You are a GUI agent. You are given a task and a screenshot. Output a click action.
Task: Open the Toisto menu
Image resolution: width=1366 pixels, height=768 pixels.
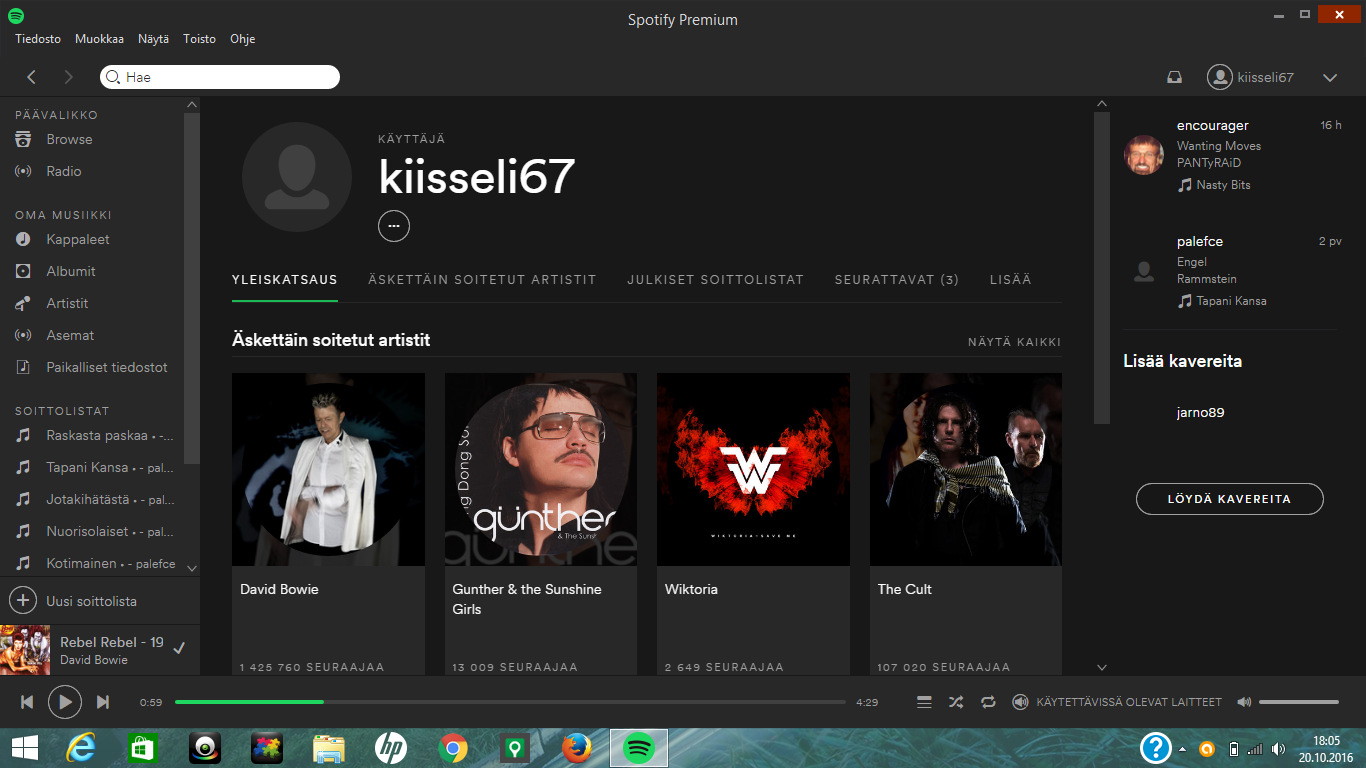click(199, 39)
